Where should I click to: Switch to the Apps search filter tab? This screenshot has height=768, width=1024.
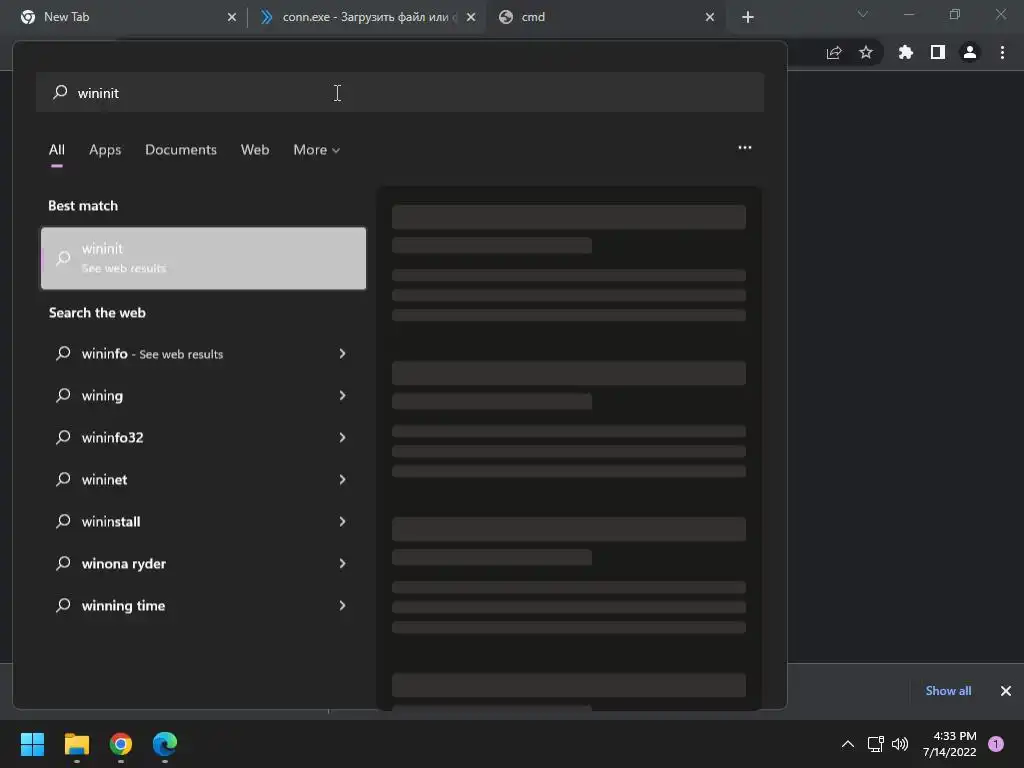[x=105, y=150]
